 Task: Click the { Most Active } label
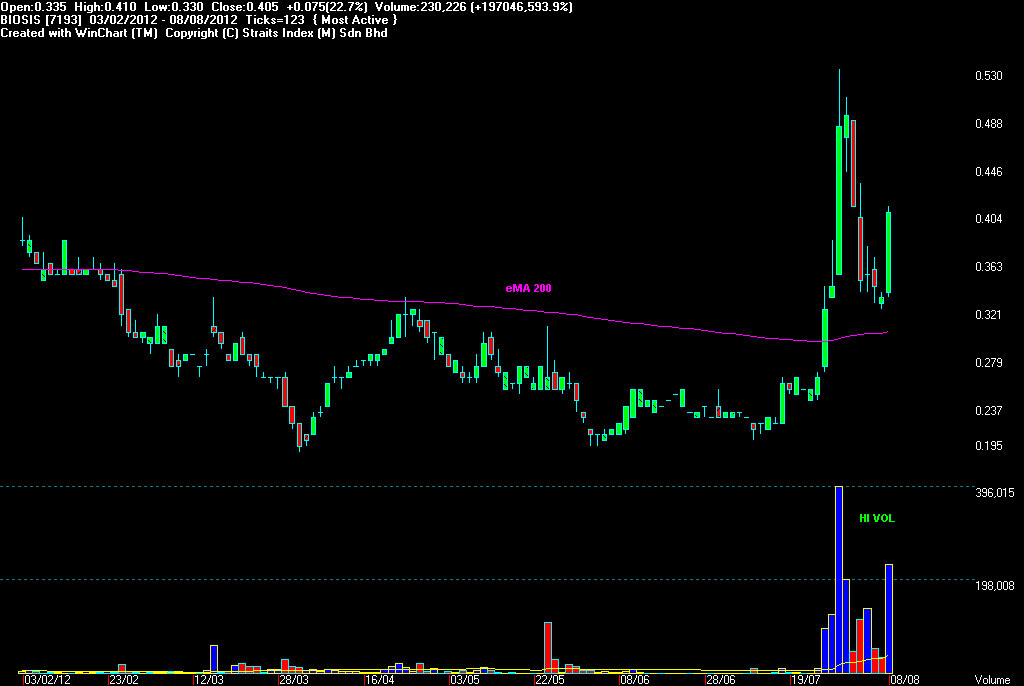pyautogui.click(x=355, y=20)
